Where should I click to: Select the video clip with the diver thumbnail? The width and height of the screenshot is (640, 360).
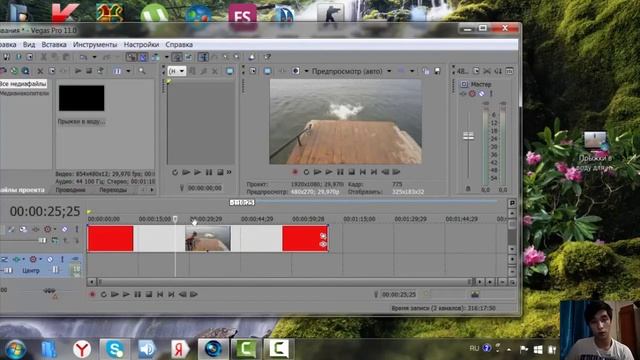[208, 238]
